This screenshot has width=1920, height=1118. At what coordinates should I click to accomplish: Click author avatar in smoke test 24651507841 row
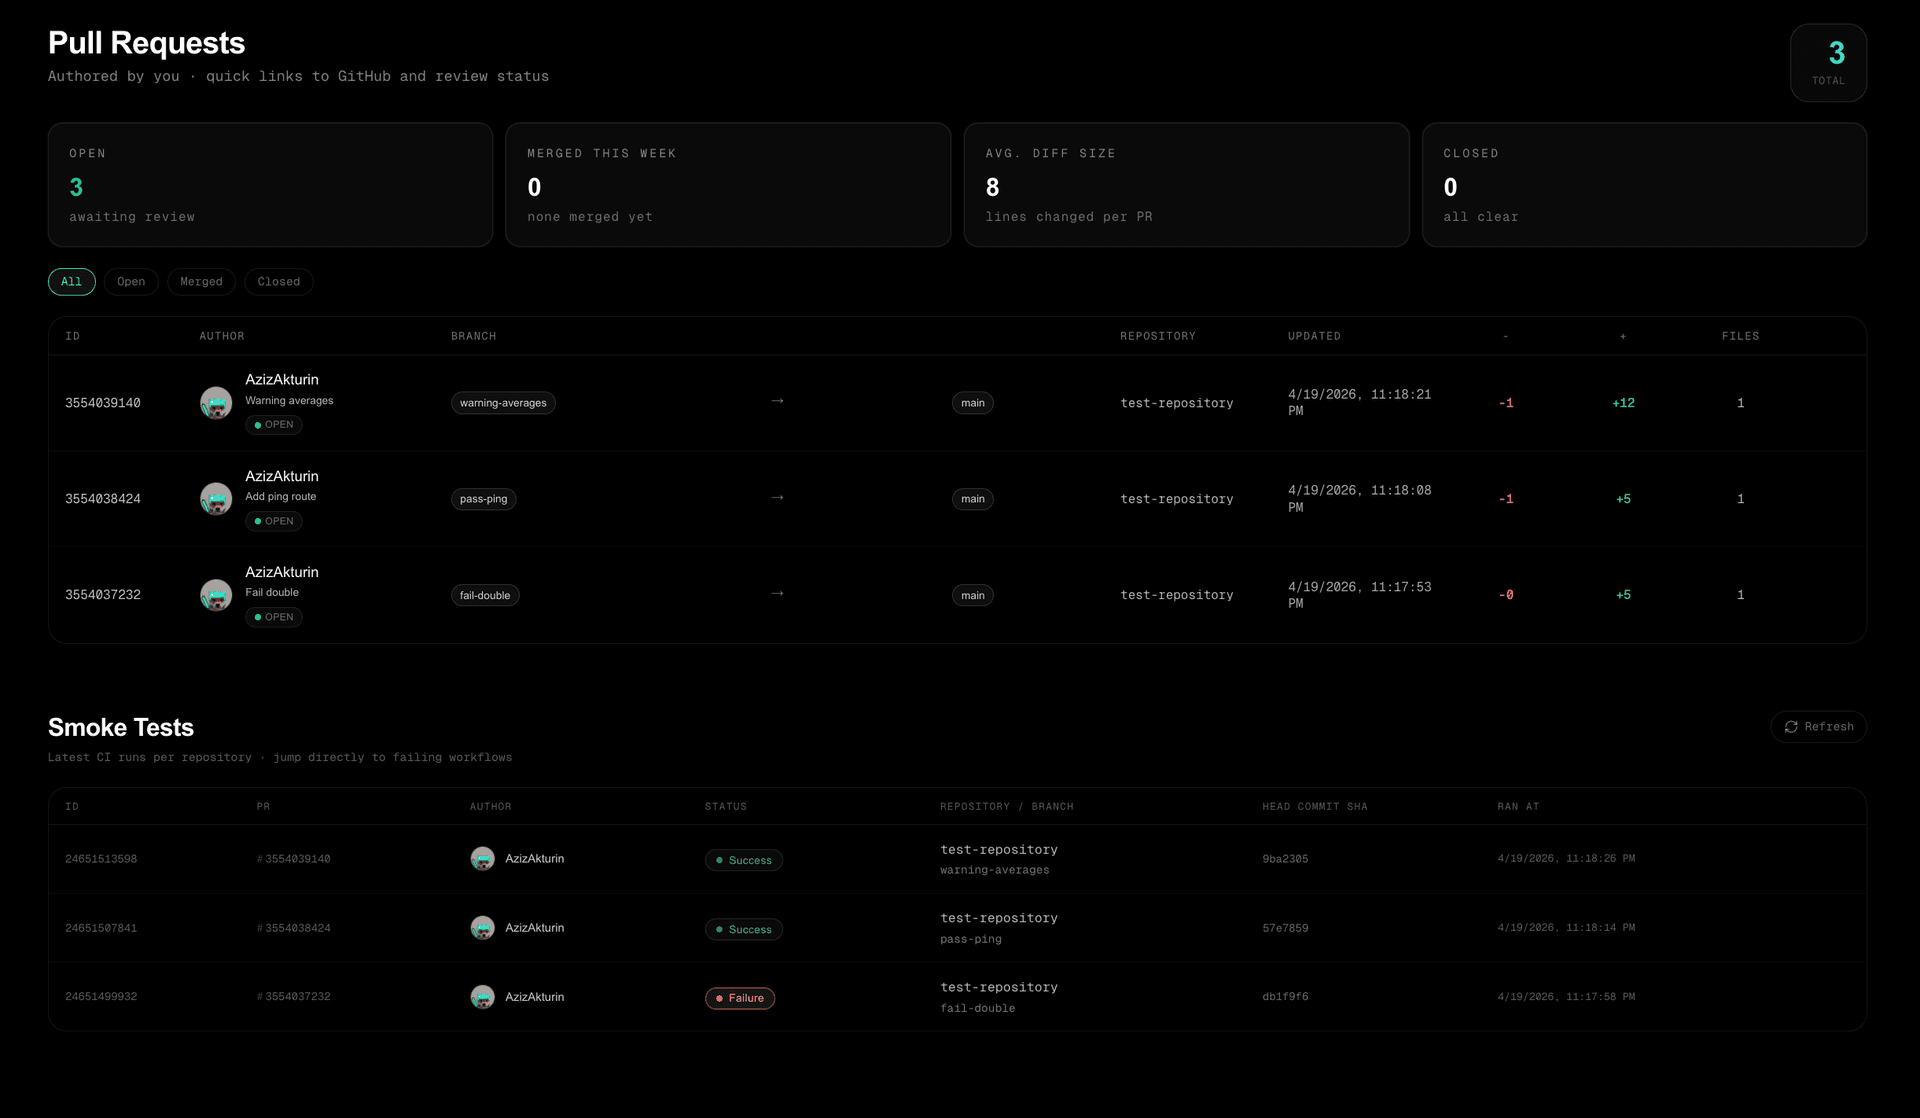coord(482,928)
